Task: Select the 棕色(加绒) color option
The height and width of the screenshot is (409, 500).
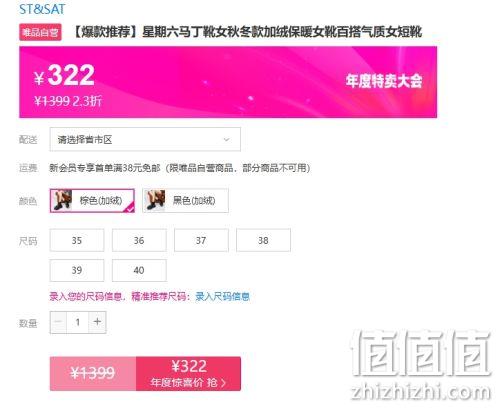Action: [92, 201]
